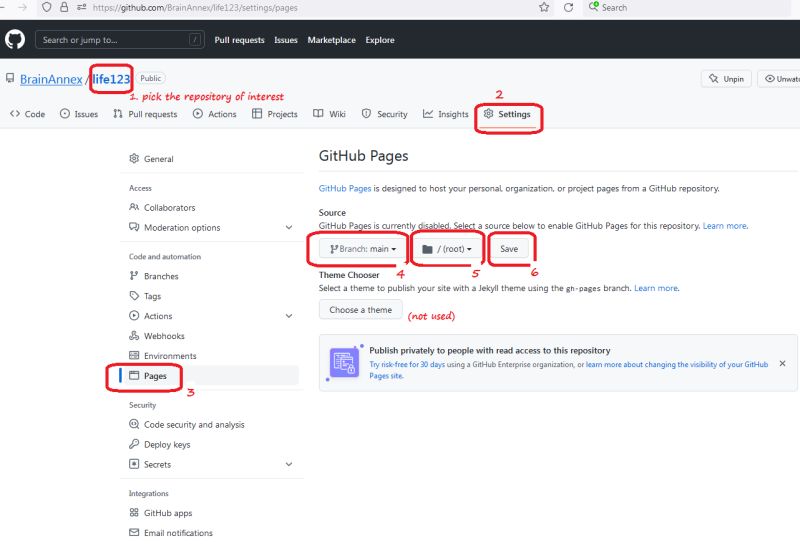Open Pull requests in top navigation

pyautogui.click(x=239, y=40)
